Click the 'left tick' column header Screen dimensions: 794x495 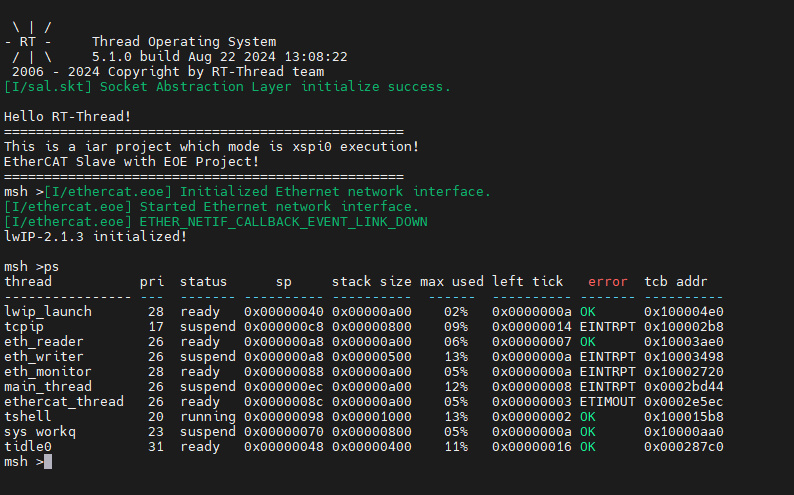528,282
